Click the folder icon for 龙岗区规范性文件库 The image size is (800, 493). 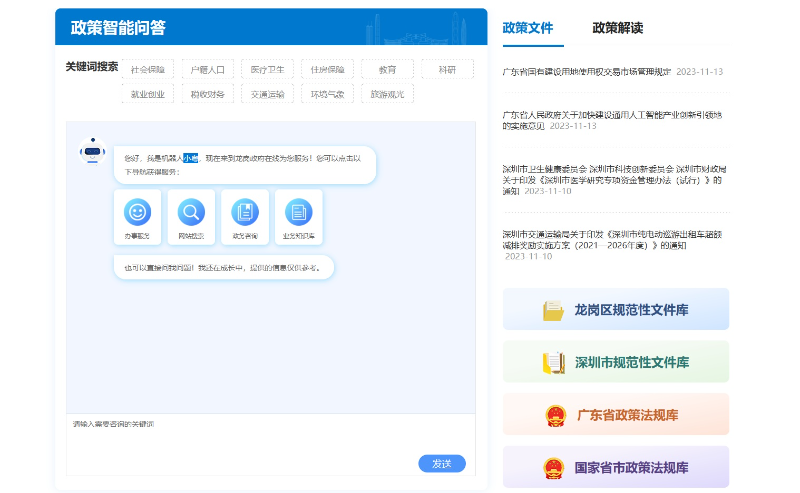553,310
